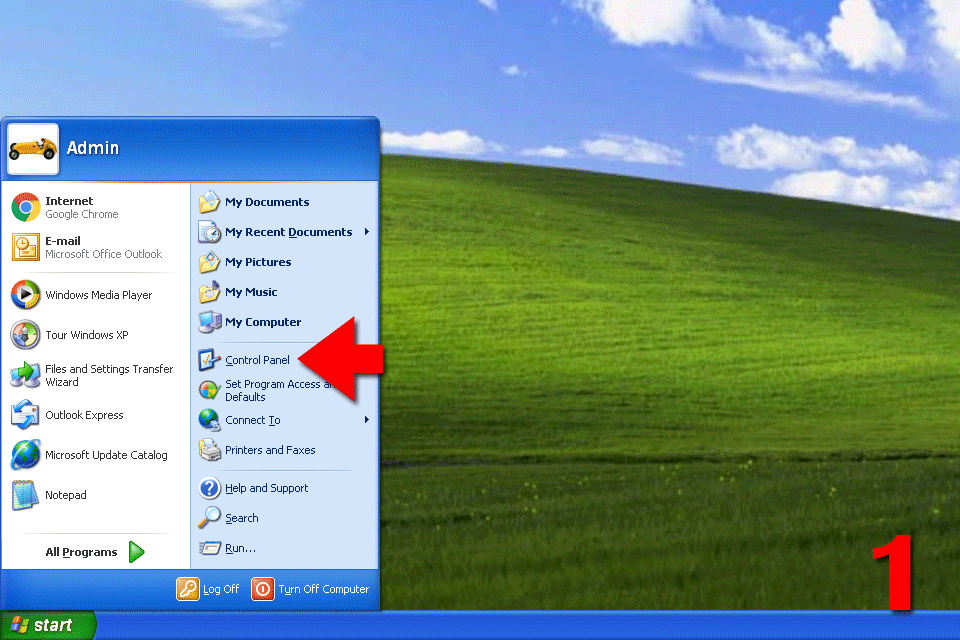Start the Tour Windows XP icon

26,335
